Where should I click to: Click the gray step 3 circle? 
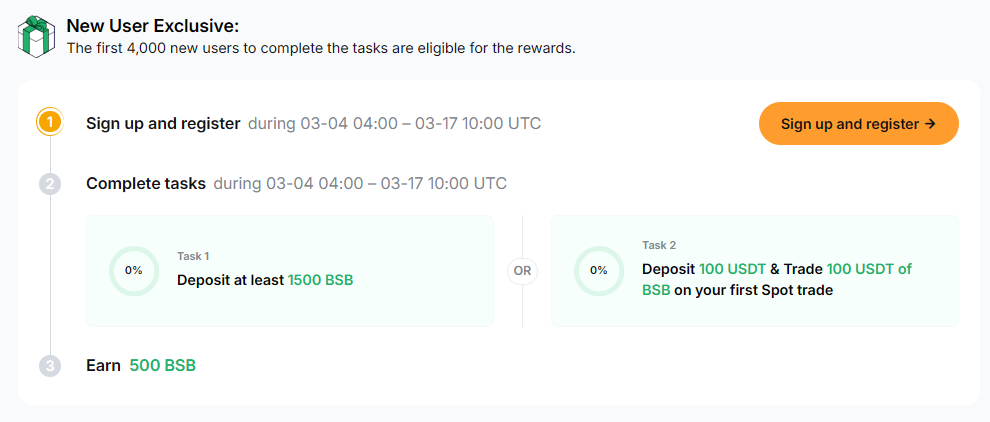coord(50,366)
